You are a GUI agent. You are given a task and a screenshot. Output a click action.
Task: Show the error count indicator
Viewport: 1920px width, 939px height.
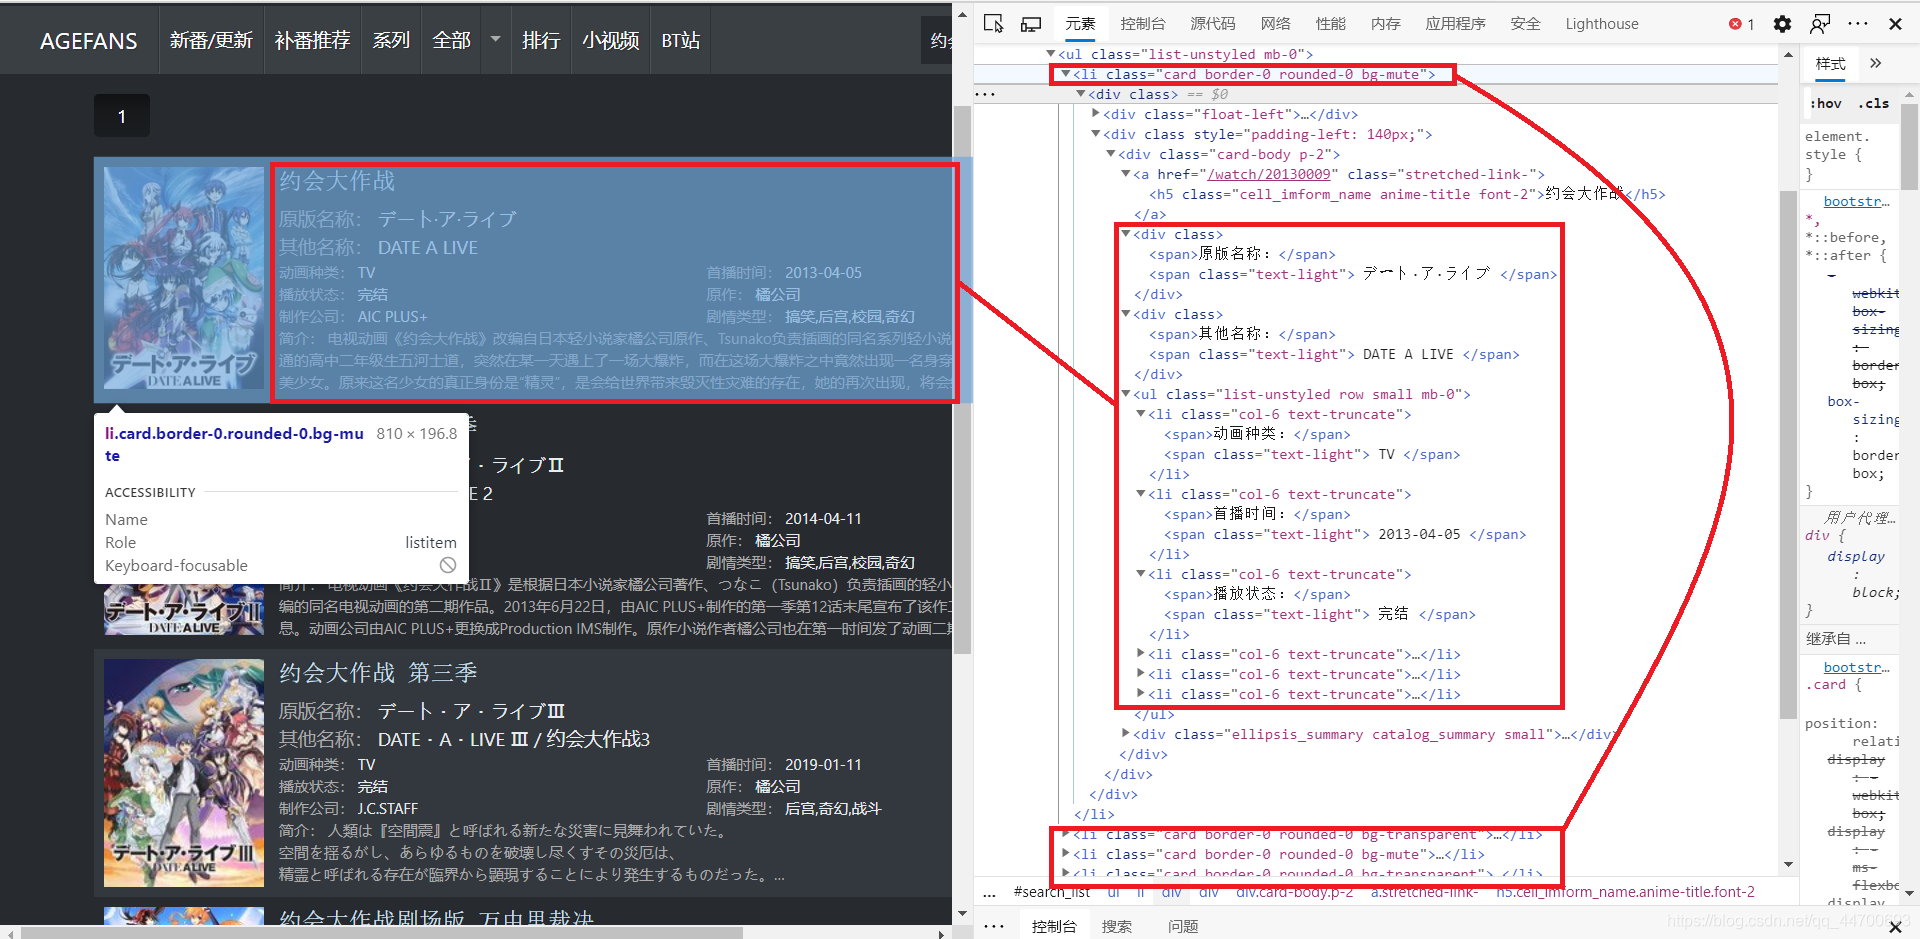(1741, 24)
